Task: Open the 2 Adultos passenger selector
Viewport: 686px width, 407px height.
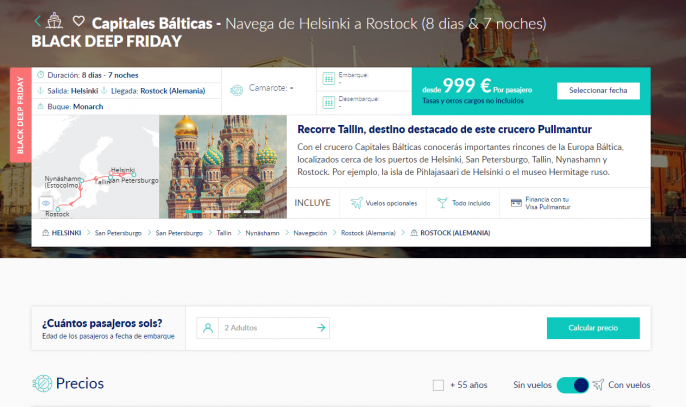Action: (263, 328)
